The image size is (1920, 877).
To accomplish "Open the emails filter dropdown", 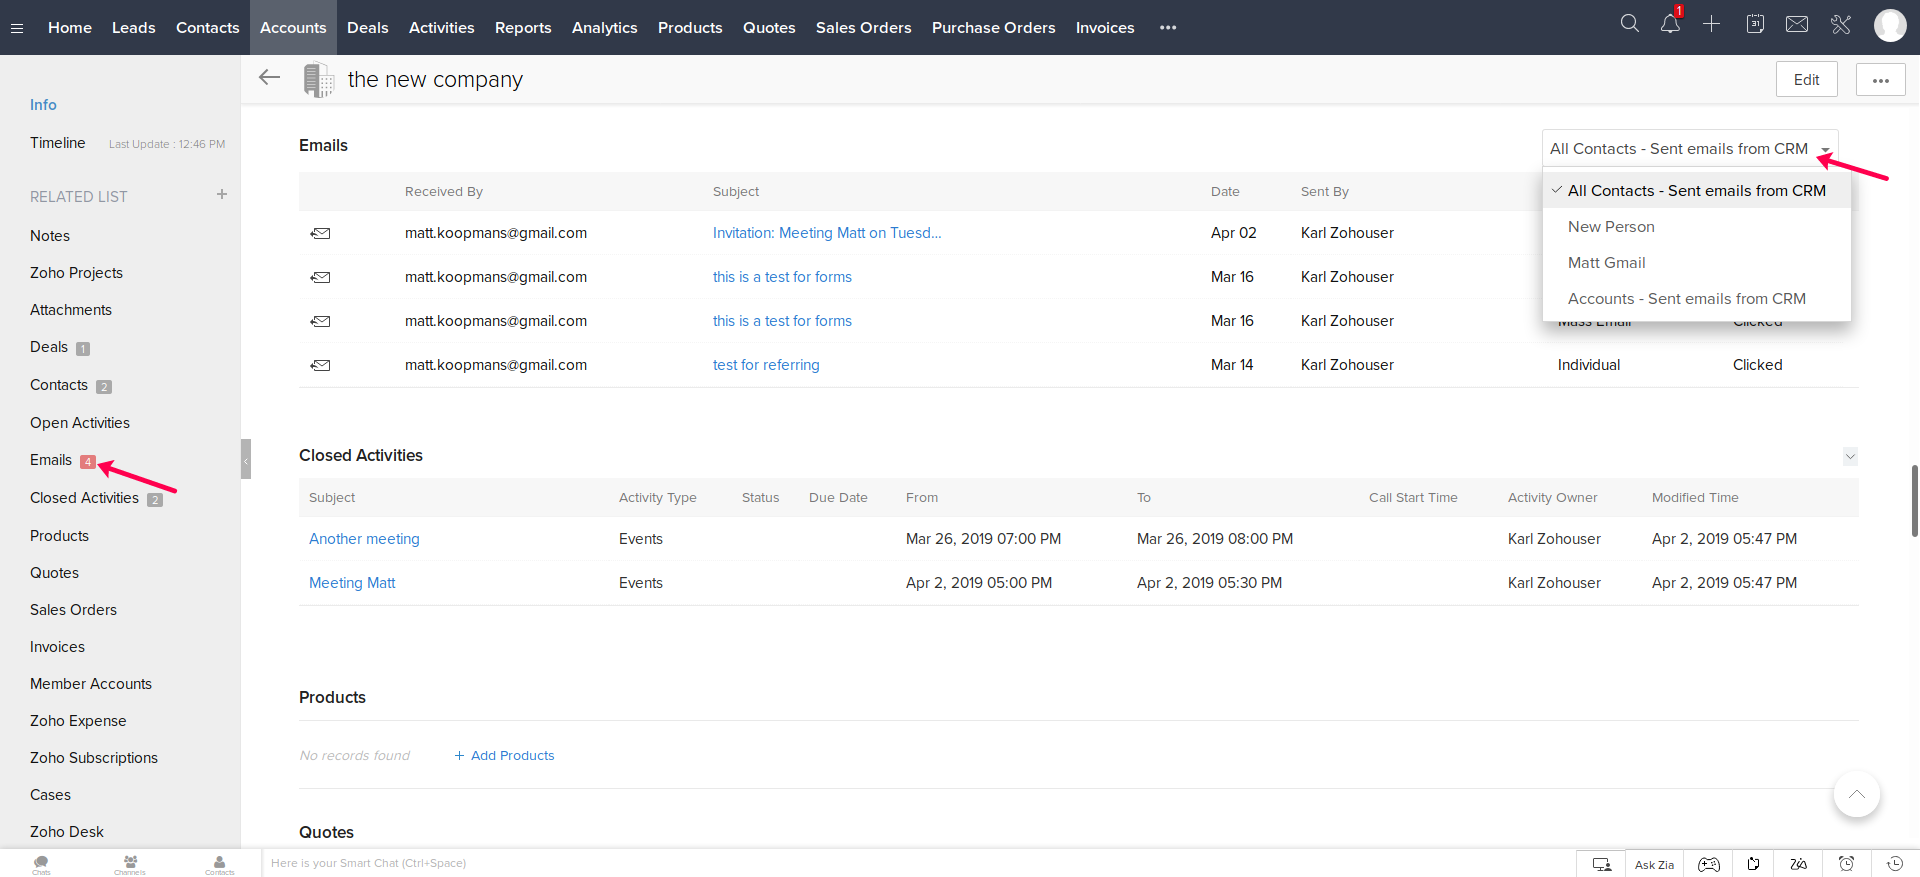I will click(x=1690, y=149).
